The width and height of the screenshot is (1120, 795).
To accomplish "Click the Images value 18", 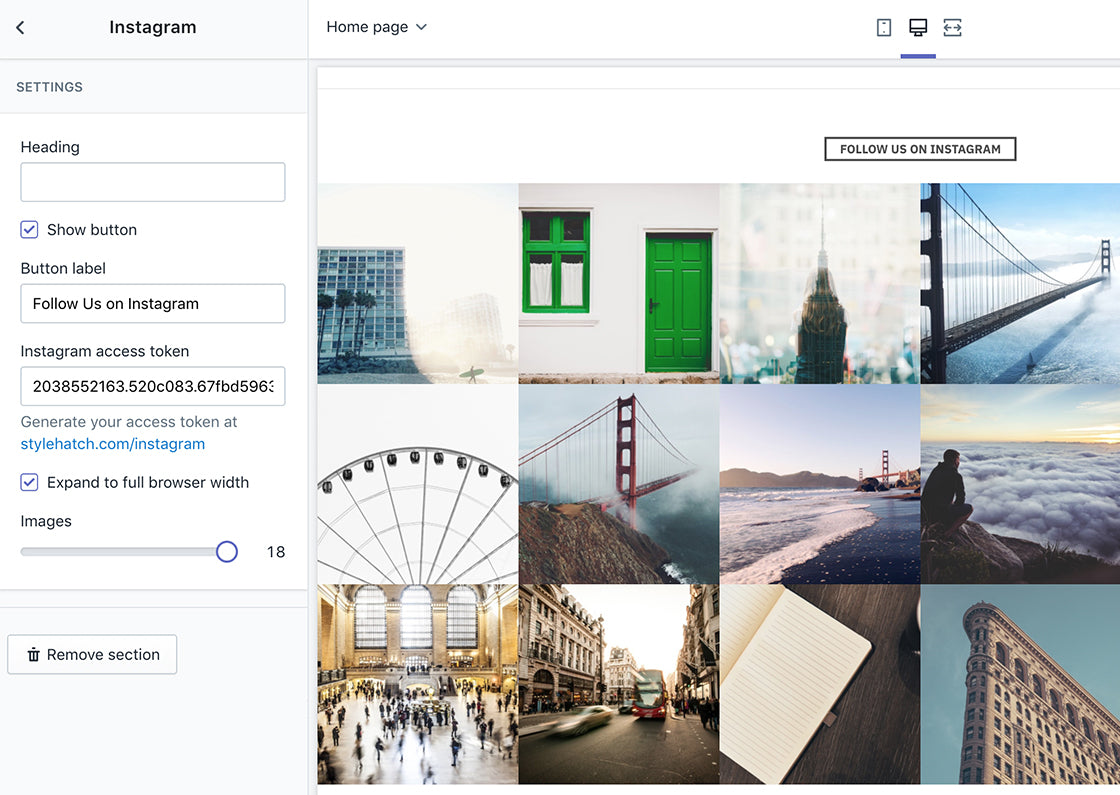I will 276,552.
